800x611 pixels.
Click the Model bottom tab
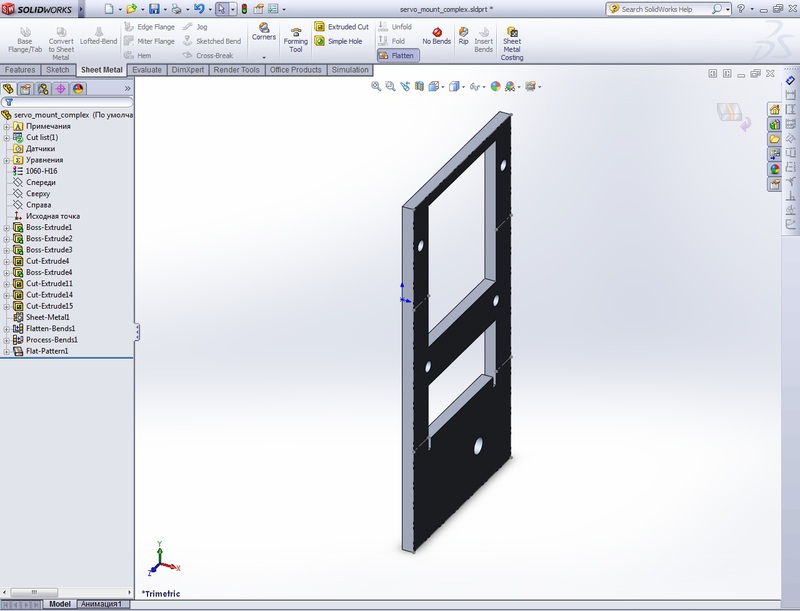coord(59,604)
